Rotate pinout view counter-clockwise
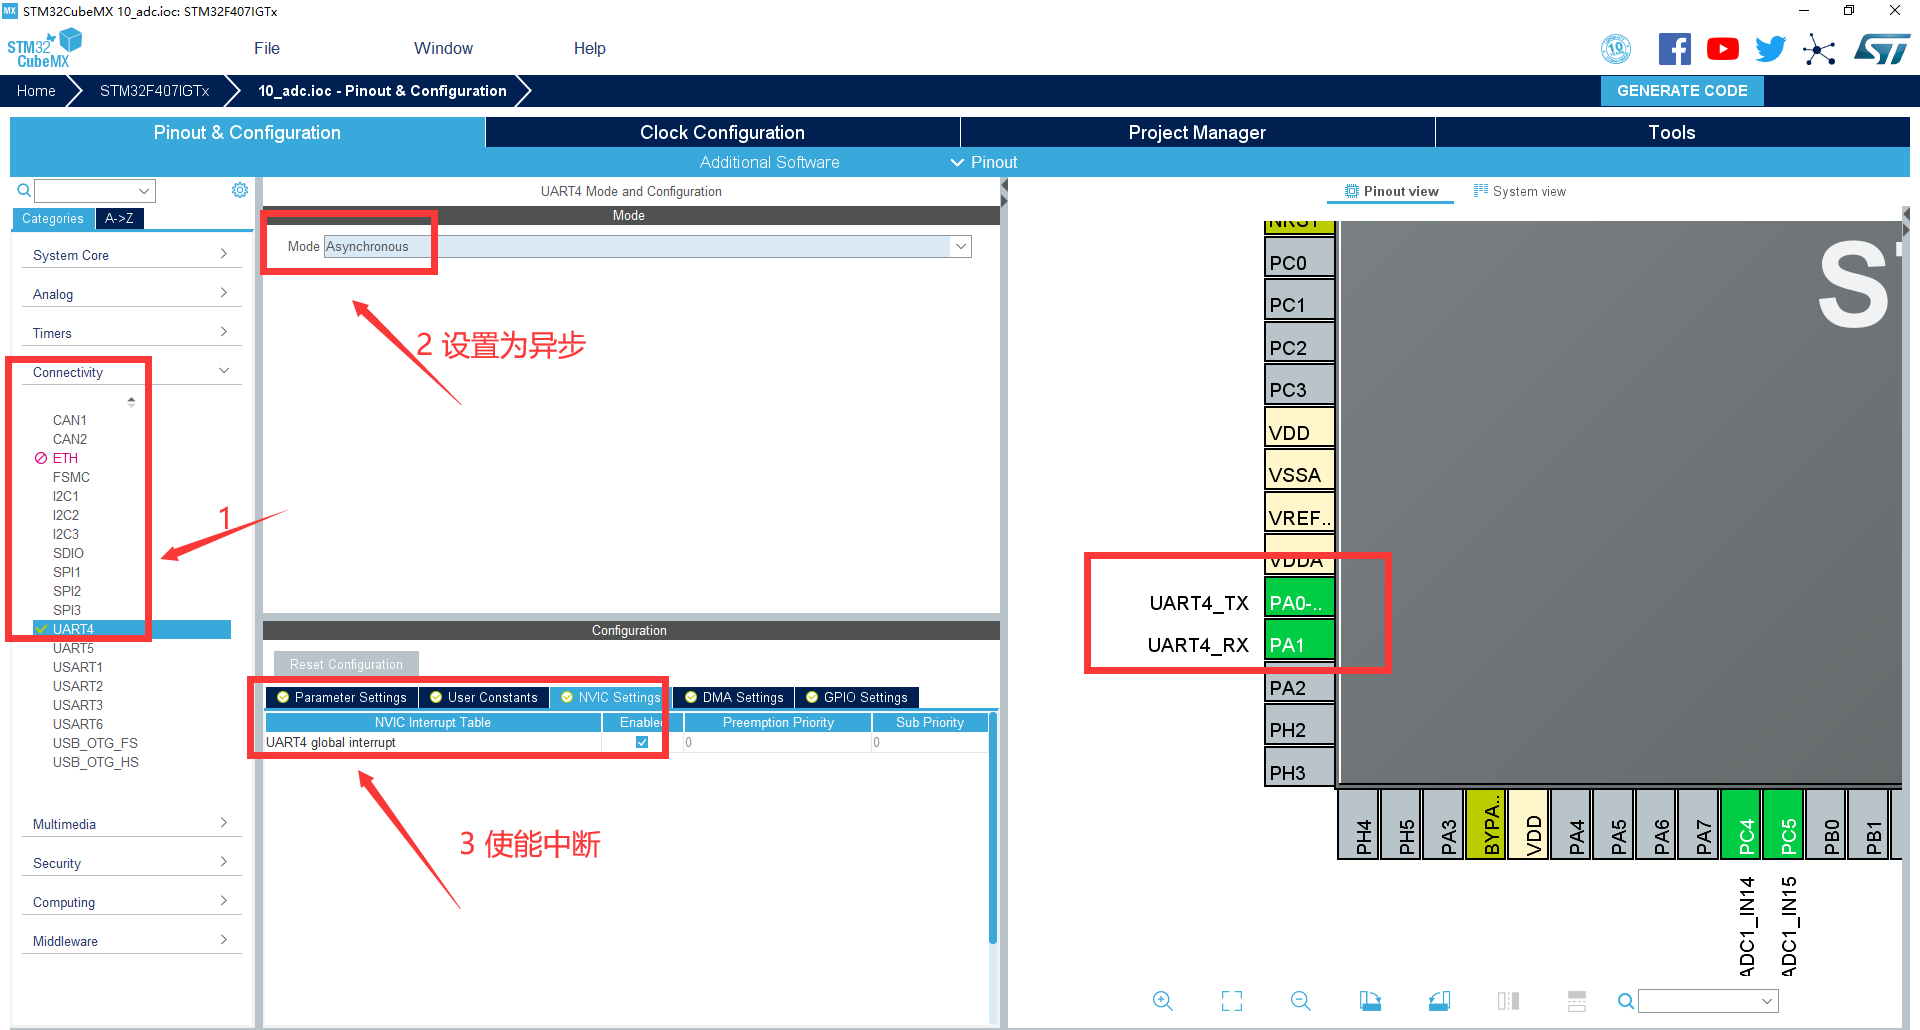This screenshot has height=1030, width=1920. tap(1439, 1001)
